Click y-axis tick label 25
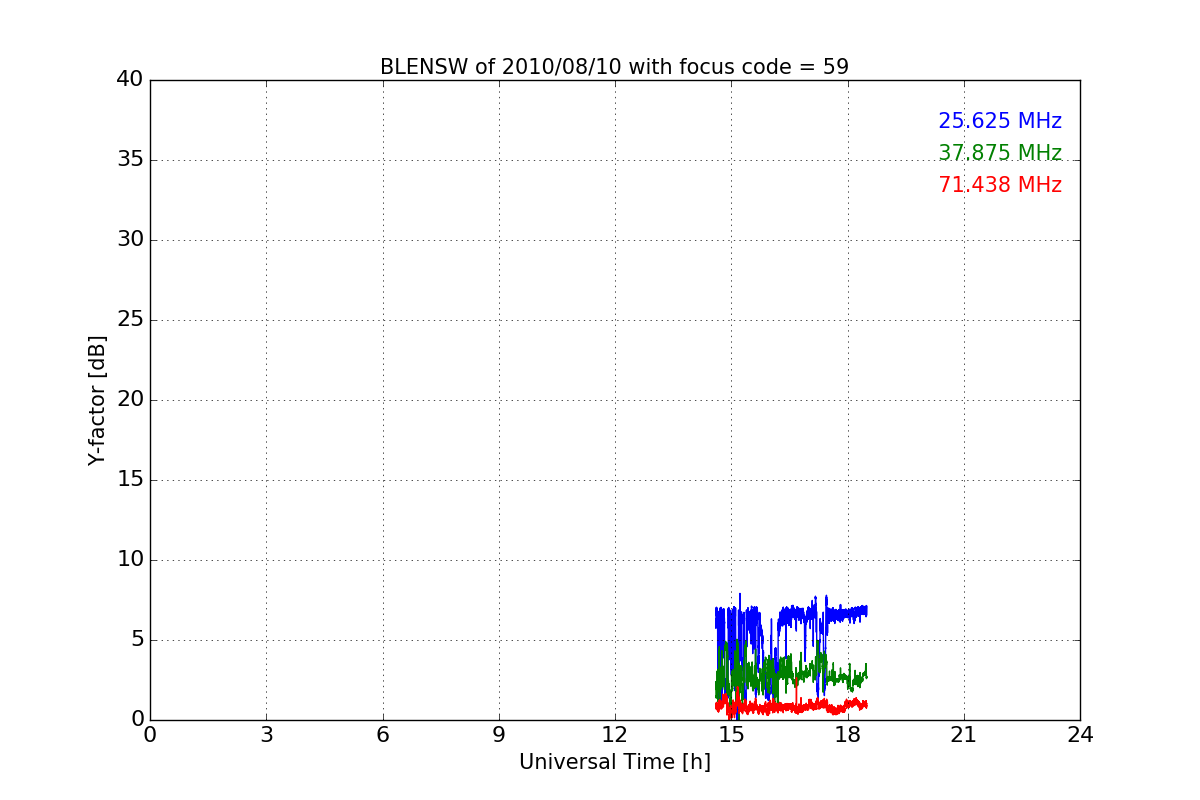 coord(130,320)
